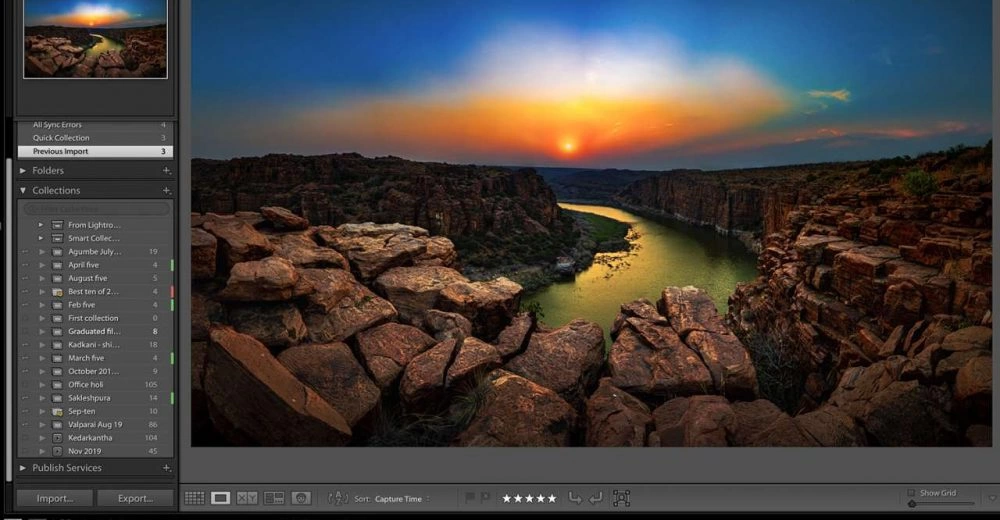
Task: Click the rotate photo left icon
Action: (x=575, y=498)
